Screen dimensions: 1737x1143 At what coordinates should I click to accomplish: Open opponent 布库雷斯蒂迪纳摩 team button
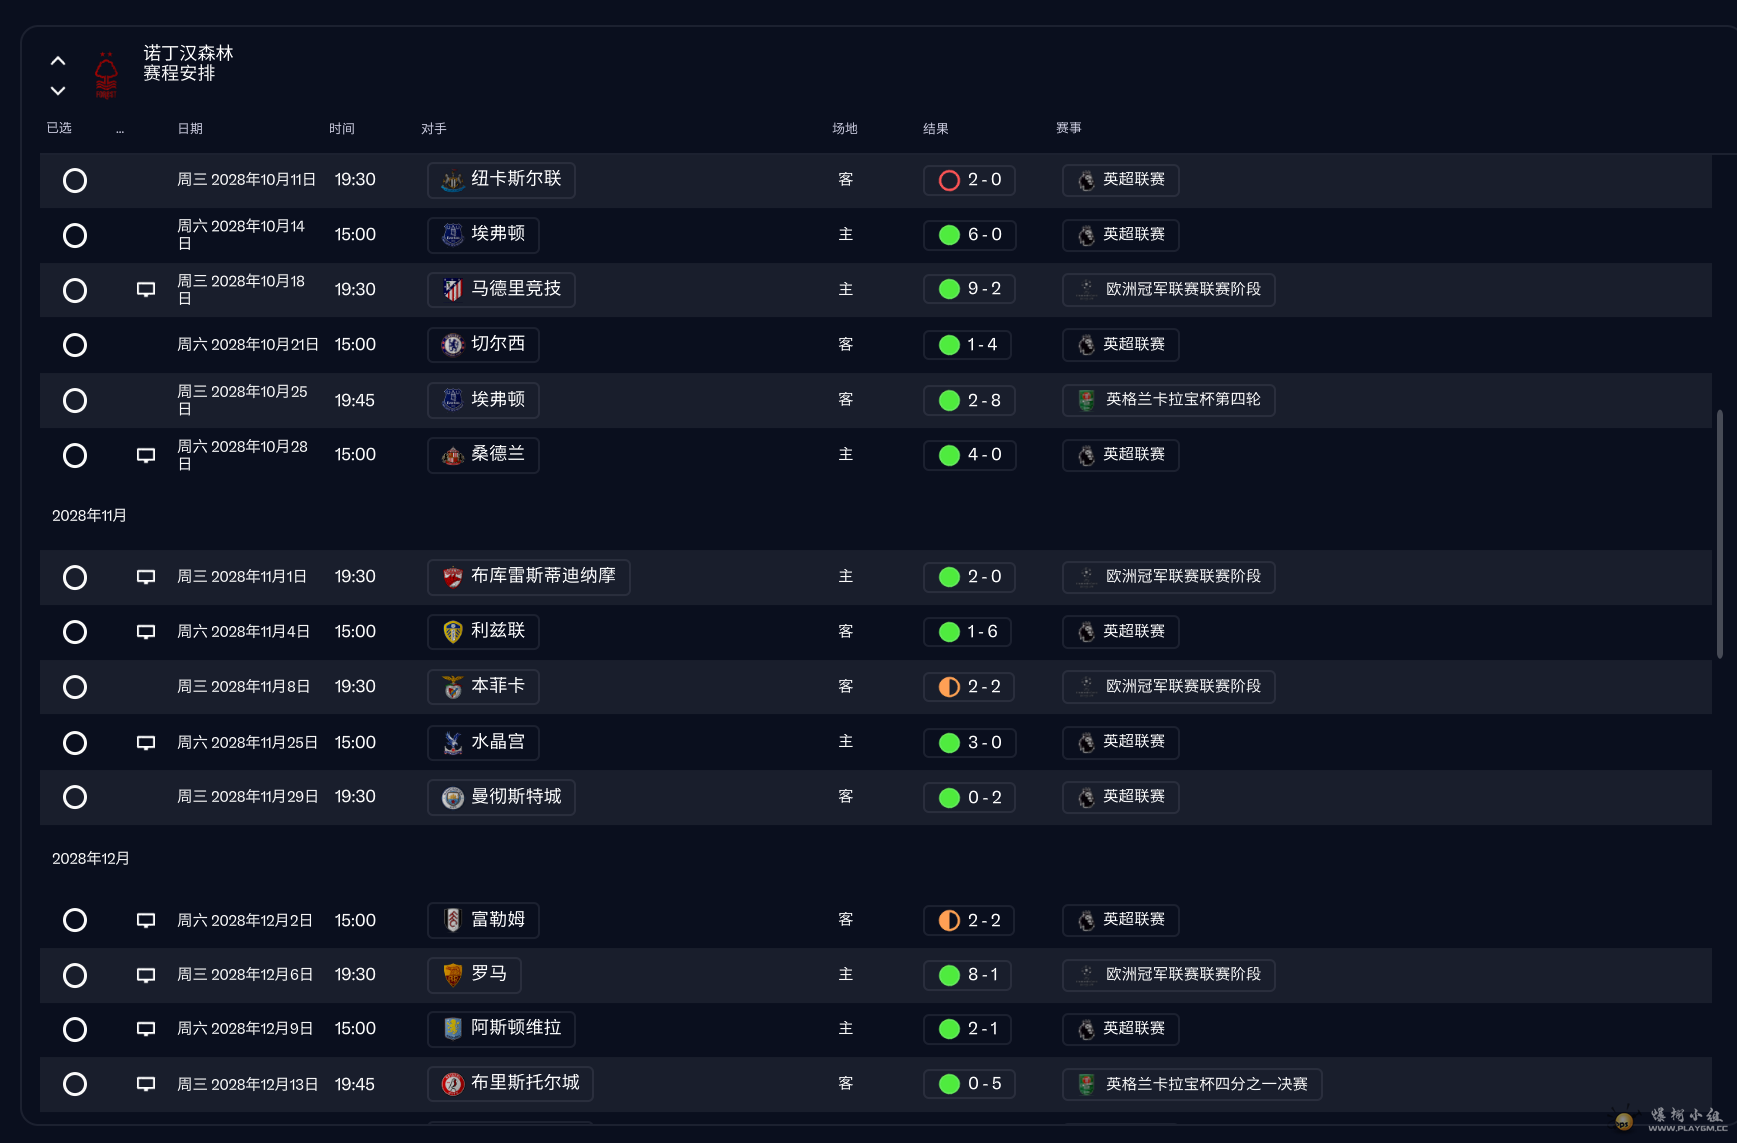pyautogui.click(x=528, y=577)
